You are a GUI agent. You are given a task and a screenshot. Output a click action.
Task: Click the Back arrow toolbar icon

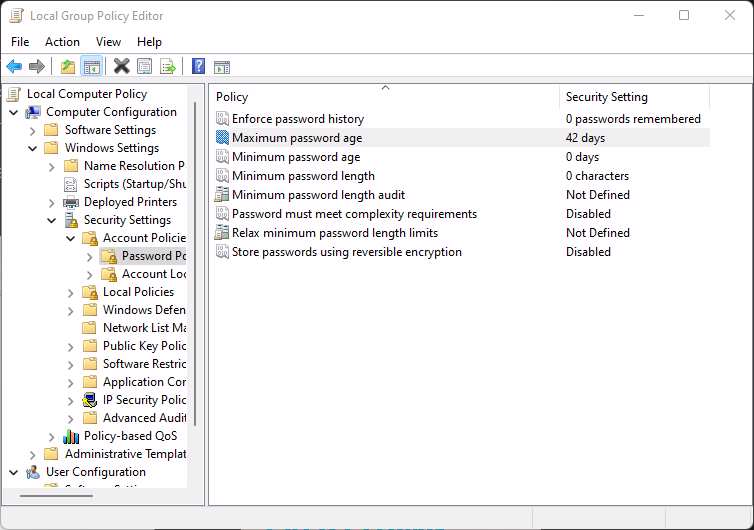coord(14,67)
